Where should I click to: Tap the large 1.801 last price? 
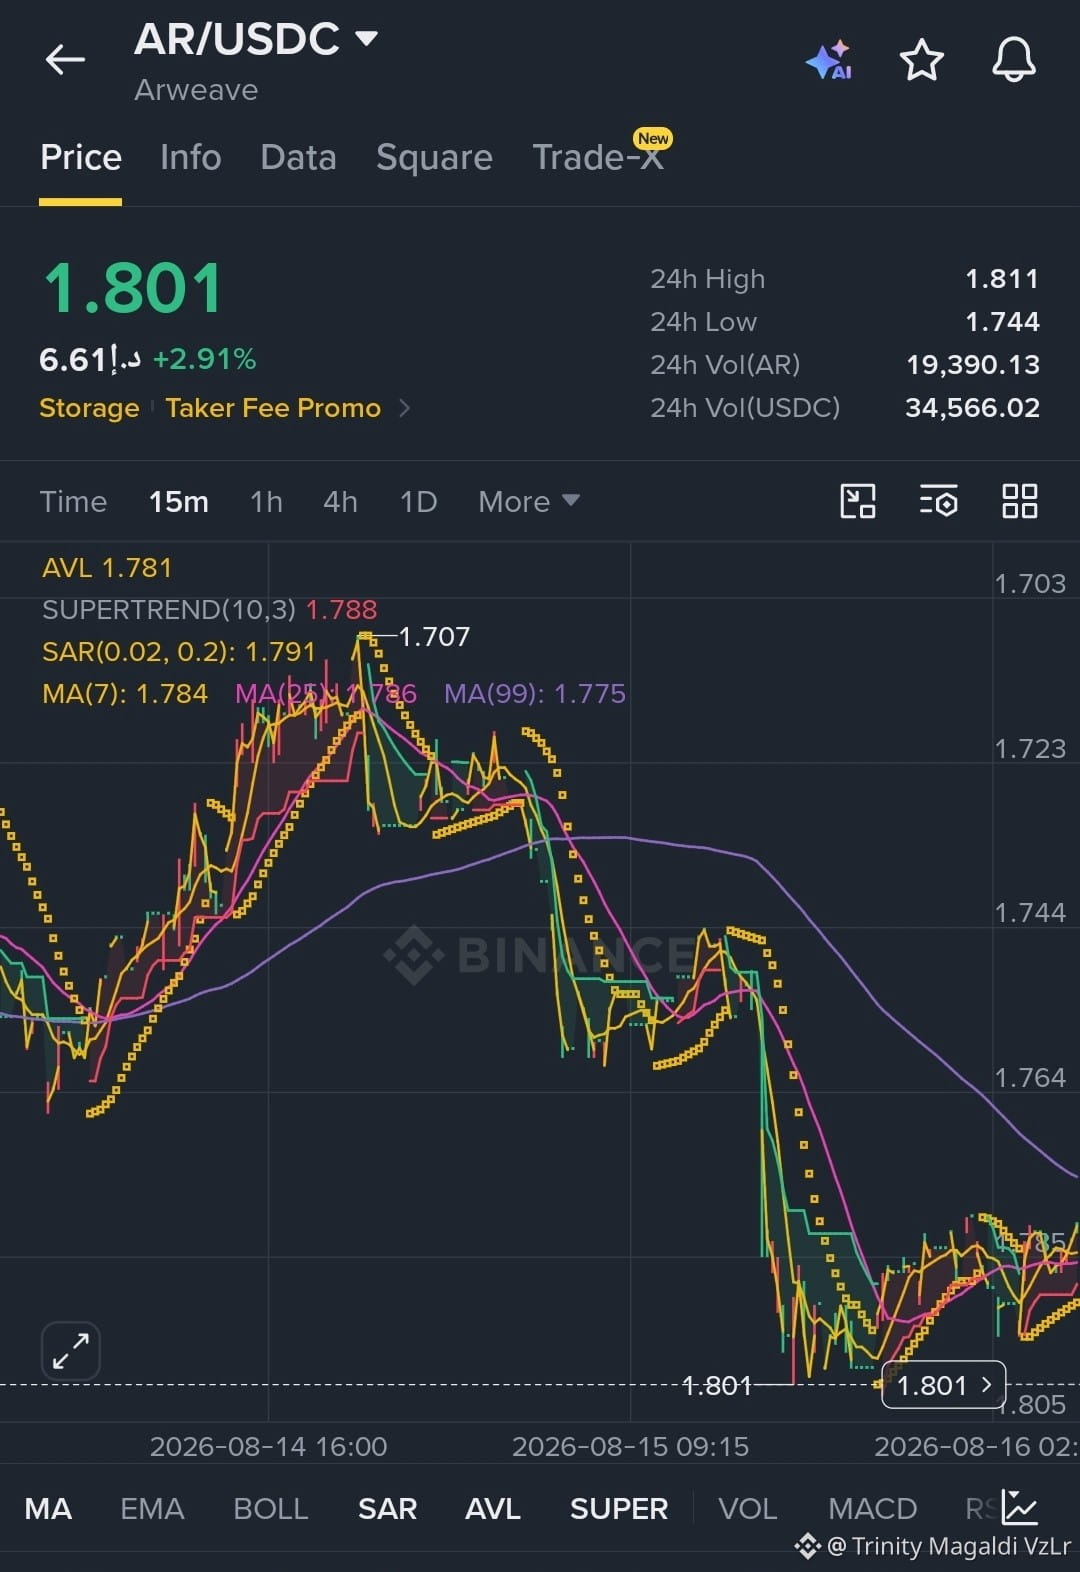coord(132,289)
